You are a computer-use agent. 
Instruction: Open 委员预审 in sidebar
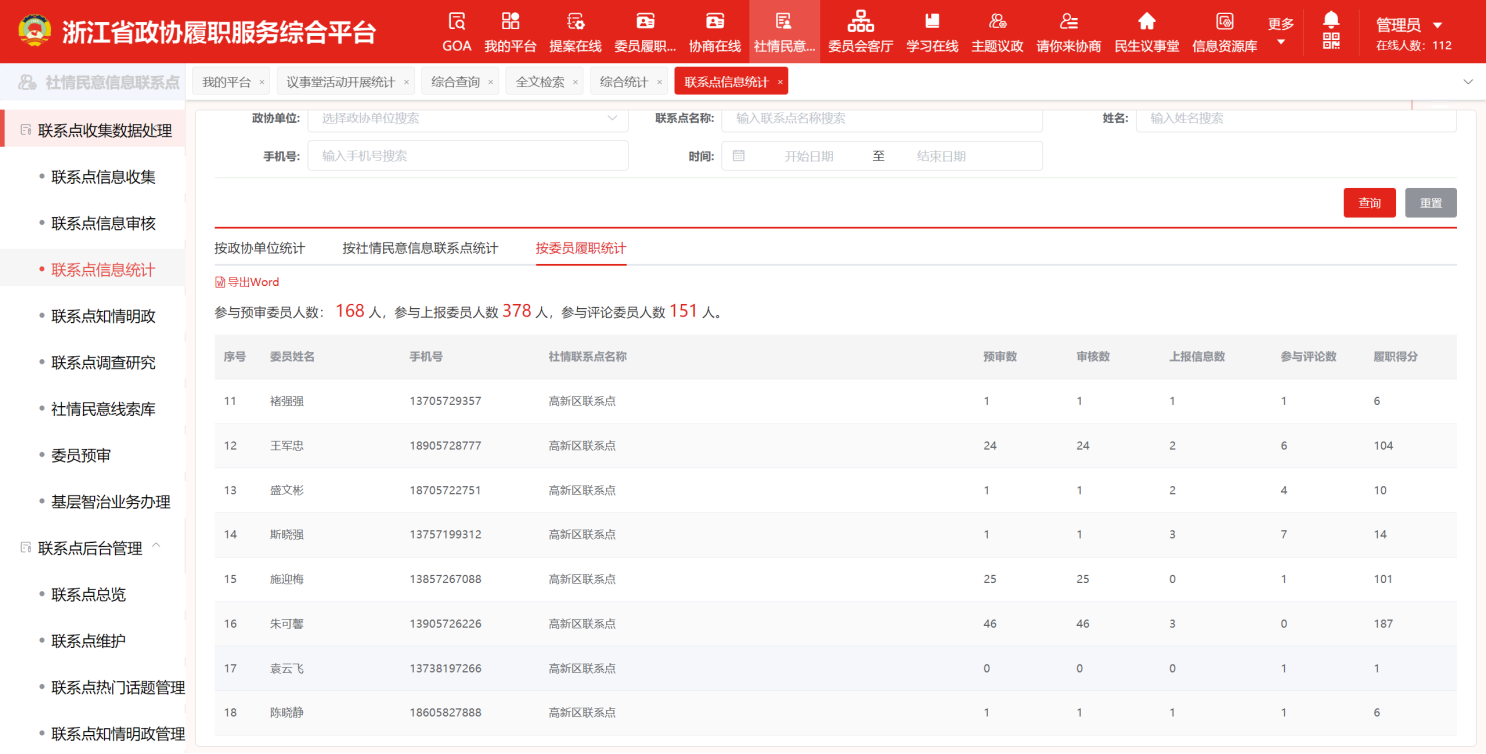click(x=81, y=455)
